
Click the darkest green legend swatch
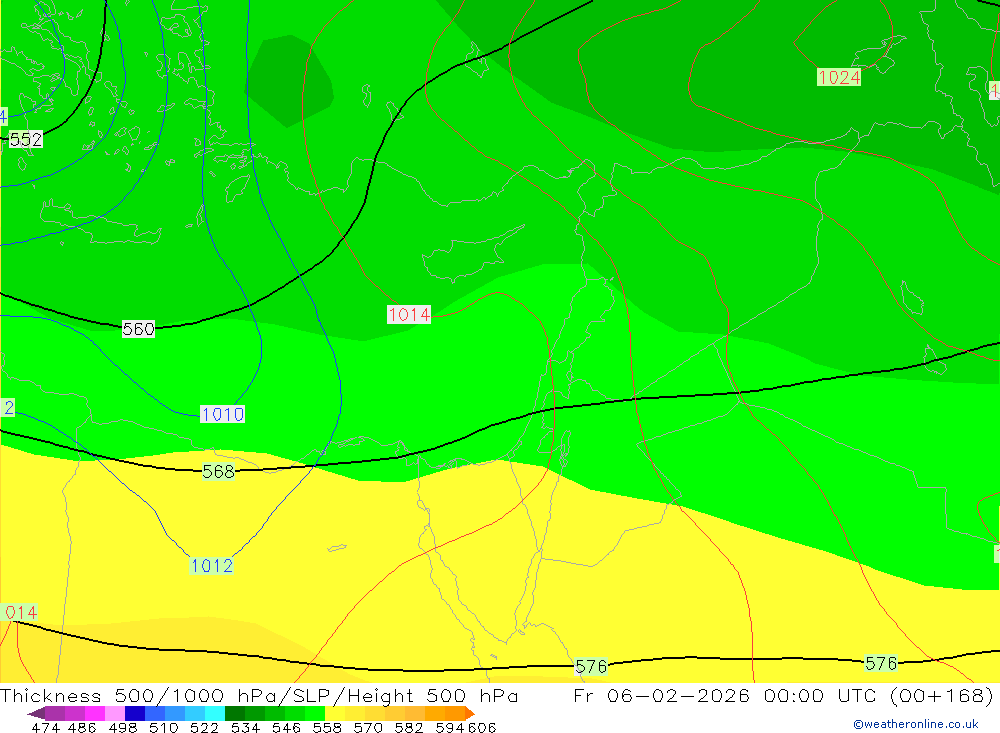[235, 713]
